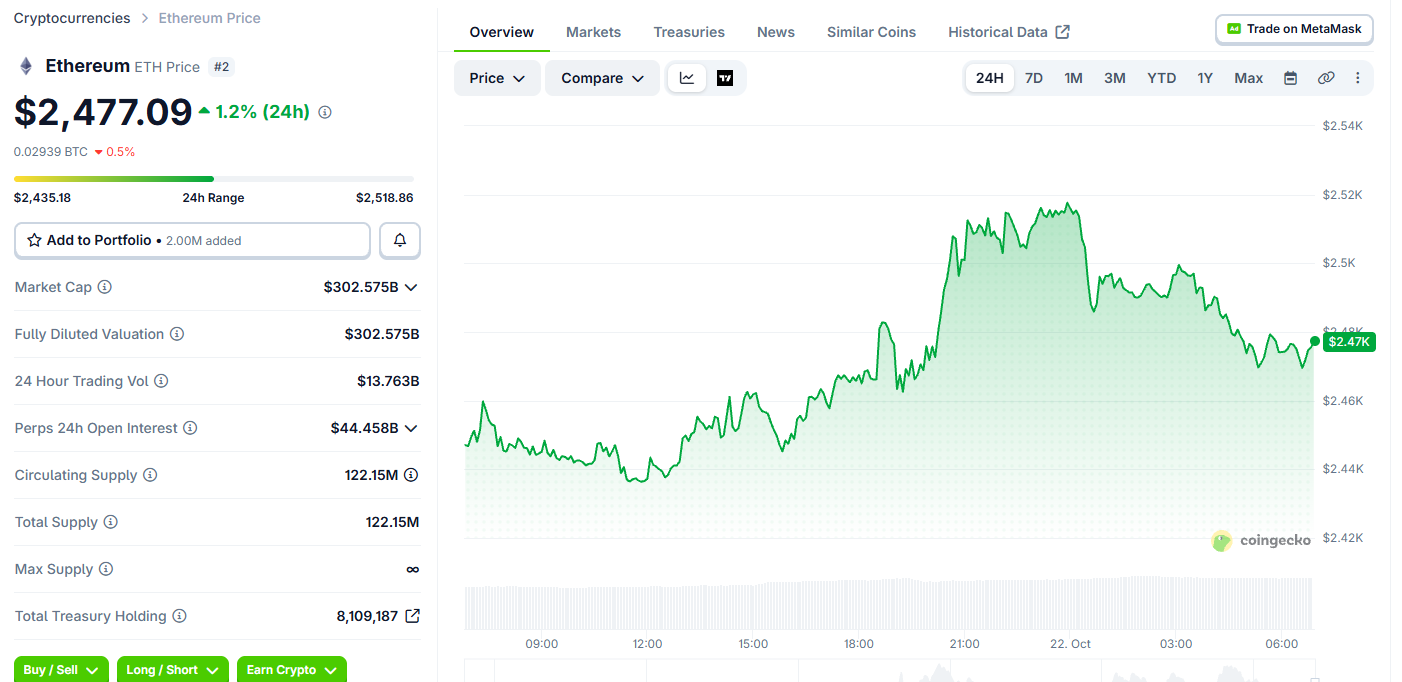The image size is (1402, 682).
Task: Click the 1.2% (24h) change text
Action: [262, 112]
